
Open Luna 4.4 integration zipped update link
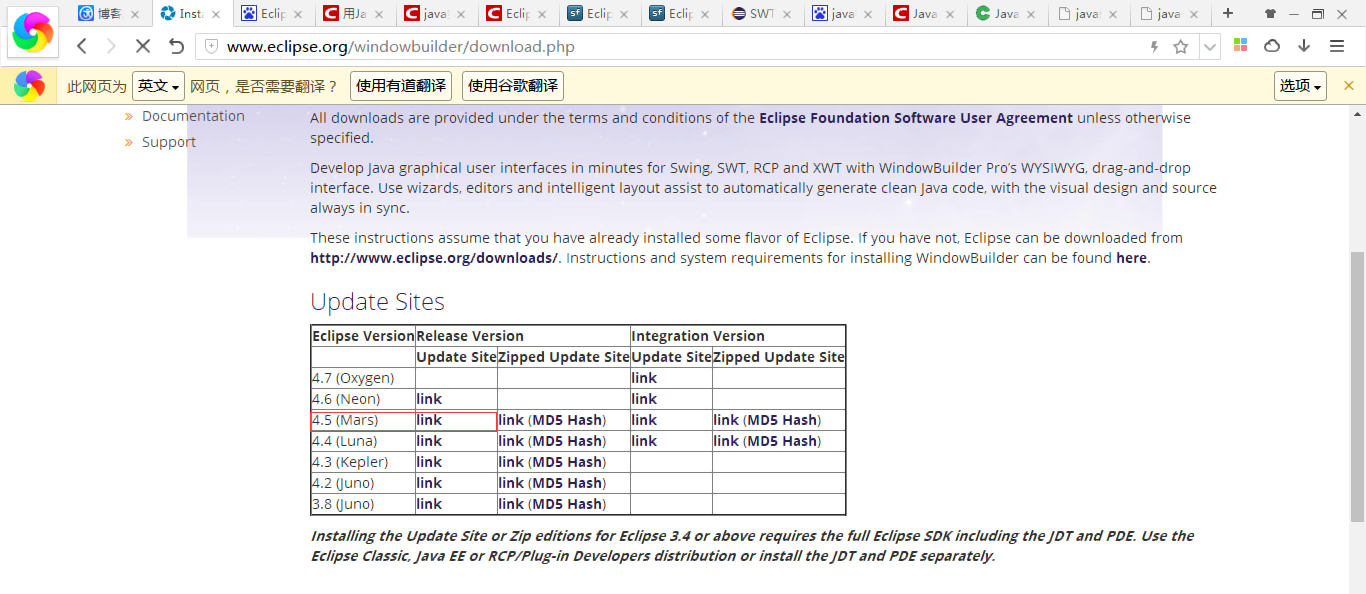pyautogui.click(x=726, y=441)
